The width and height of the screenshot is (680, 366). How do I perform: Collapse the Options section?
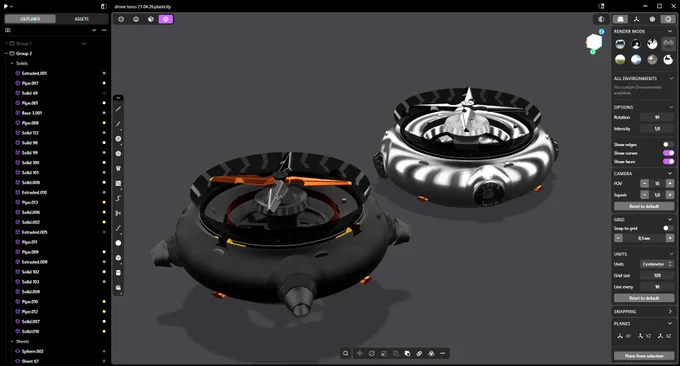(x=671, y=107)
